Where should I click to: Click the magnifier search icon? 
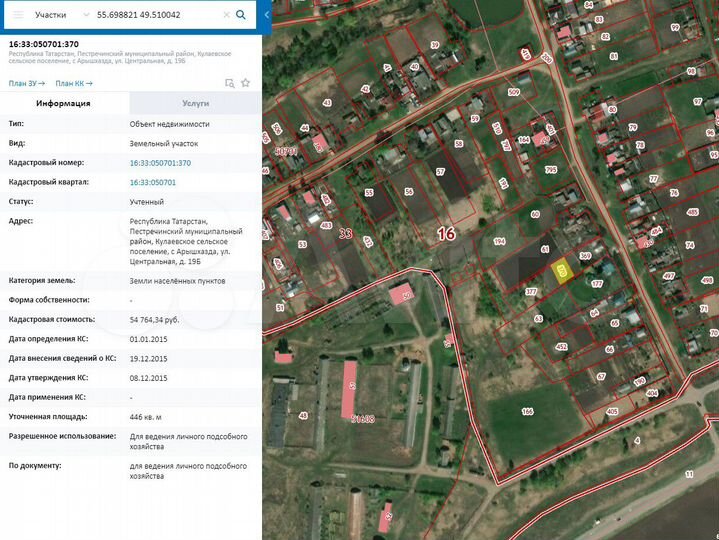[241, 16]
